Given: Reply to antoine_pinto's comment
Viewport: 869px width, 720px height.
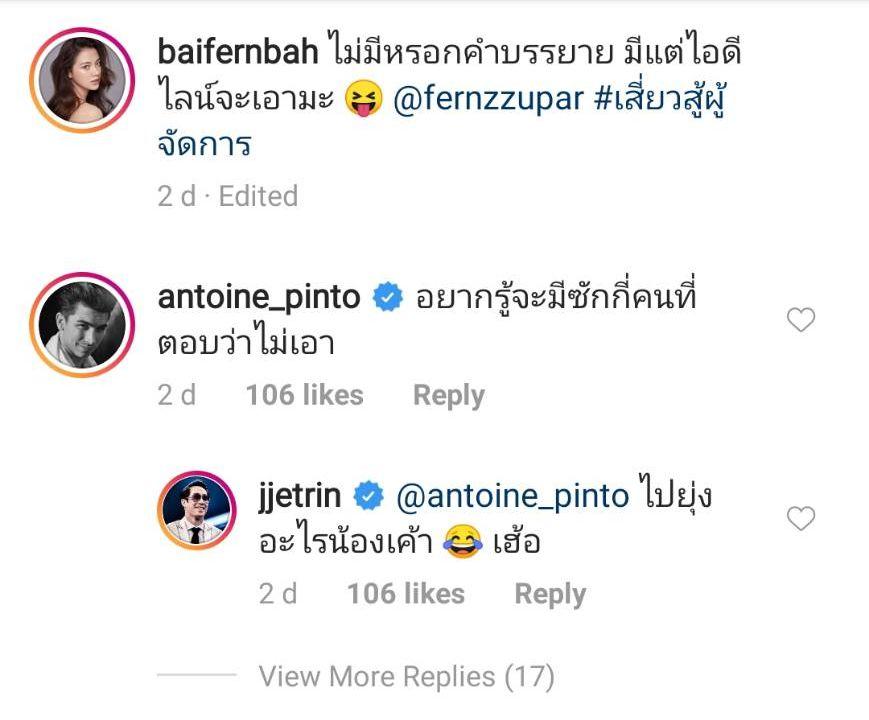Looking at the screenshot, I should 449,395.
